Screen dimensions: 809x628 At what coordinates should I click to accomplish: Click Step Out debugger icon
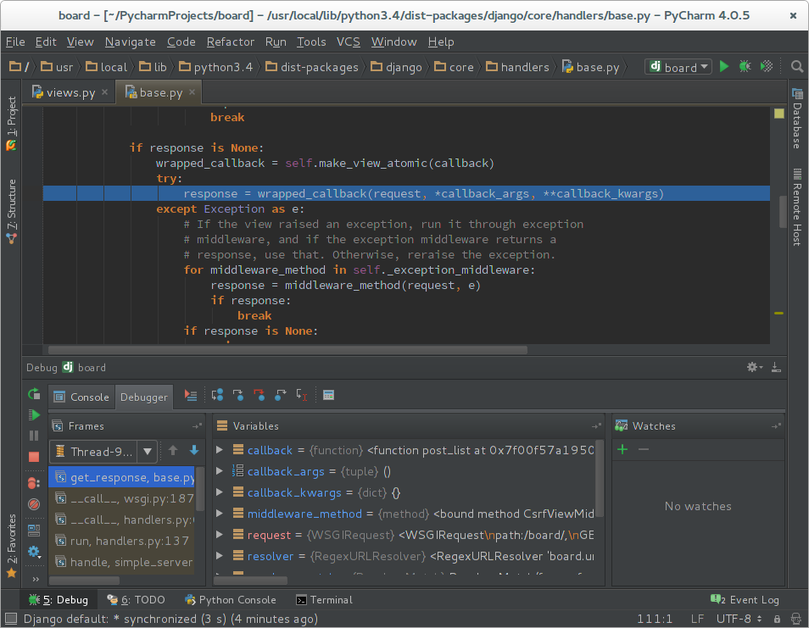(280, 395)
